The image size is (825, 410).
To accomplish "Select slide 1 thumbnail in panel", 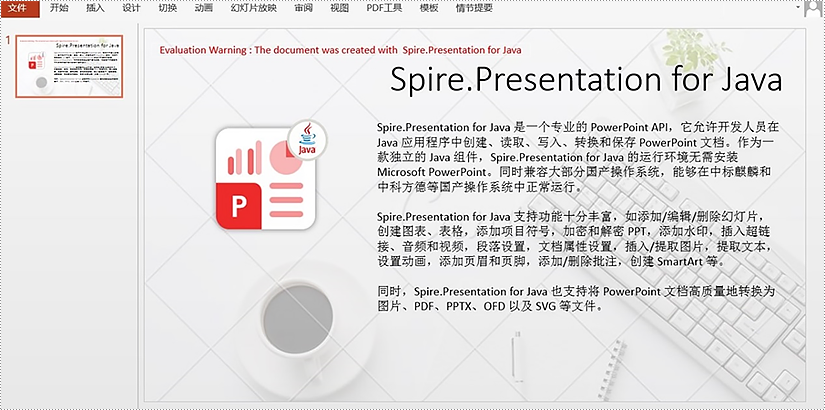I will pyautogui.click(x=69, y=66).
